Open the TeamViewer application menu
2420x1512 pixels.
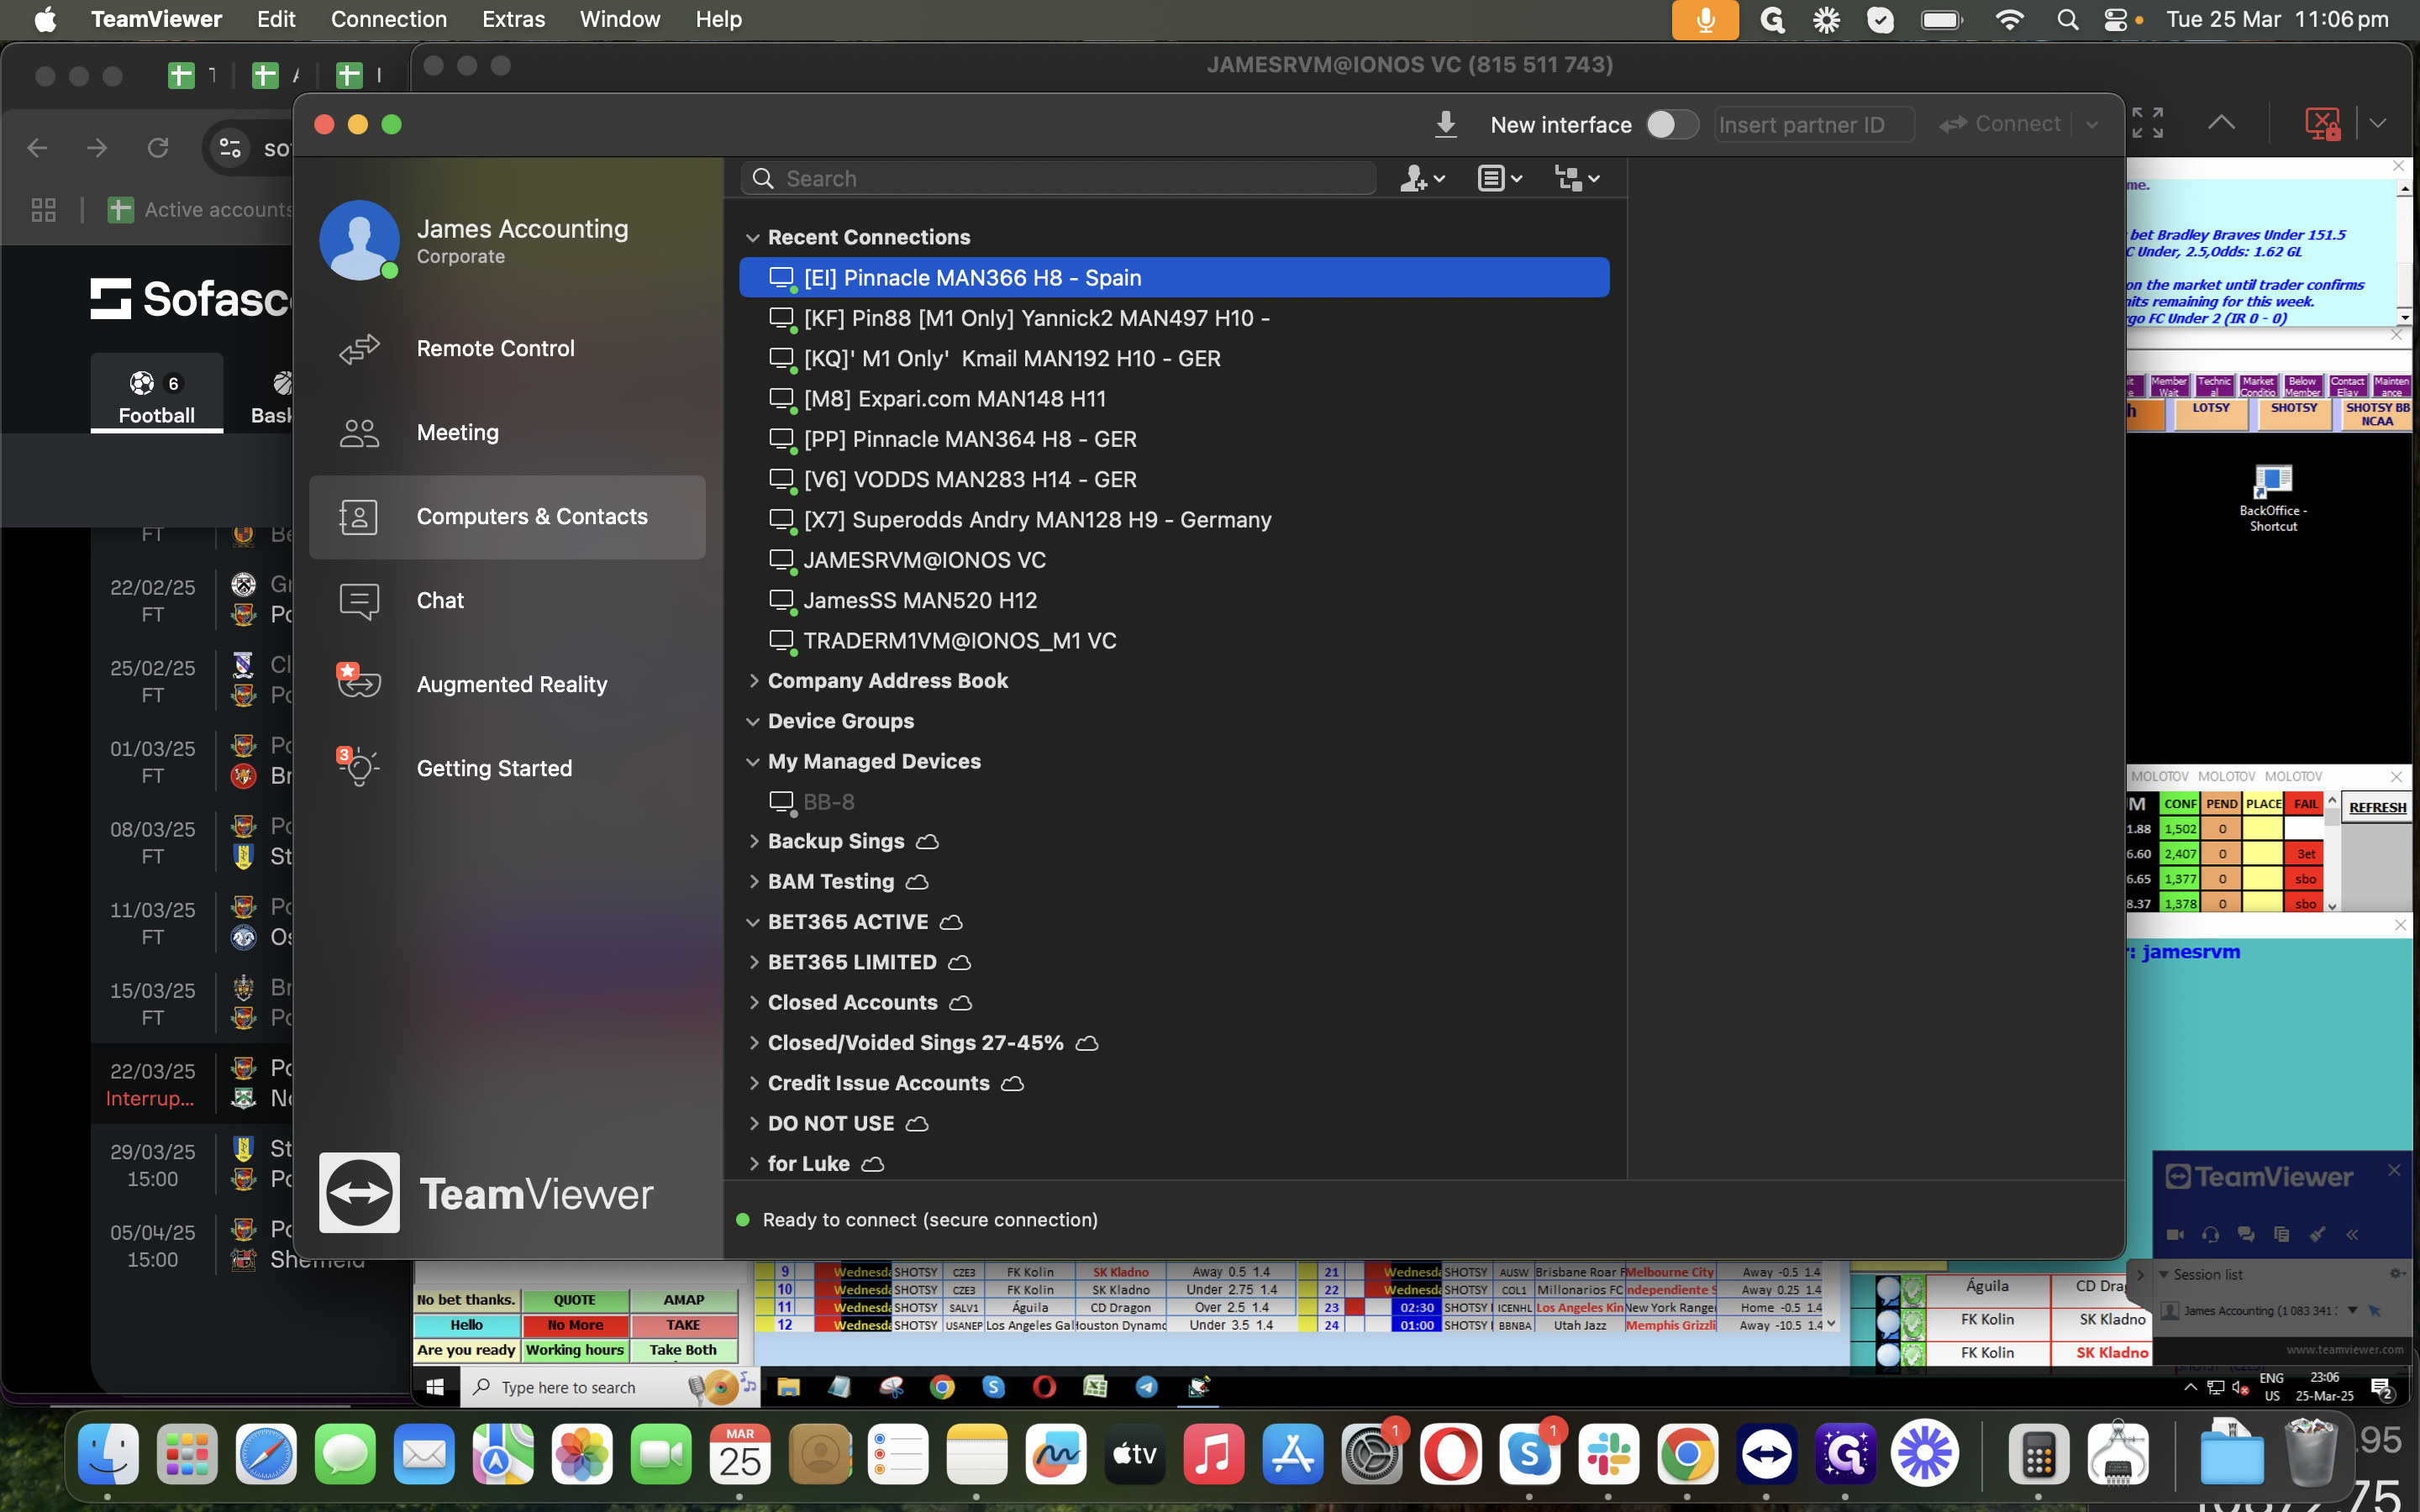click(x=156, y=19)
